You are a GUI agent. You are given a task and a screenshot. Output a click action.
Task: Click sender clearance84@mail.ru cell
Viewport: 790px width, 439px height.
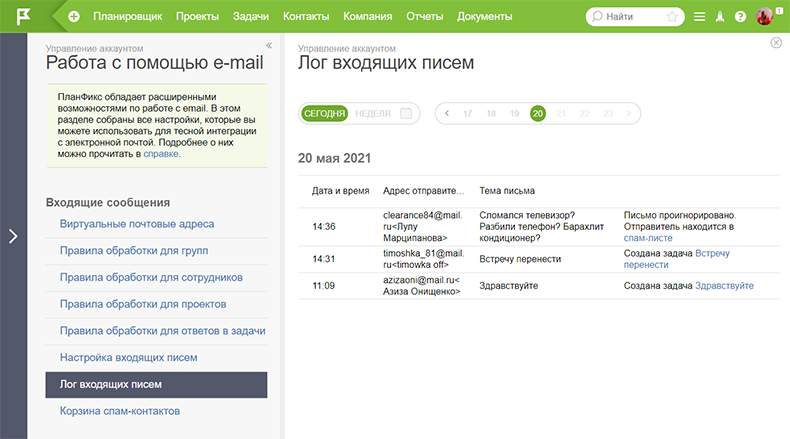click(x=423, y=226)
